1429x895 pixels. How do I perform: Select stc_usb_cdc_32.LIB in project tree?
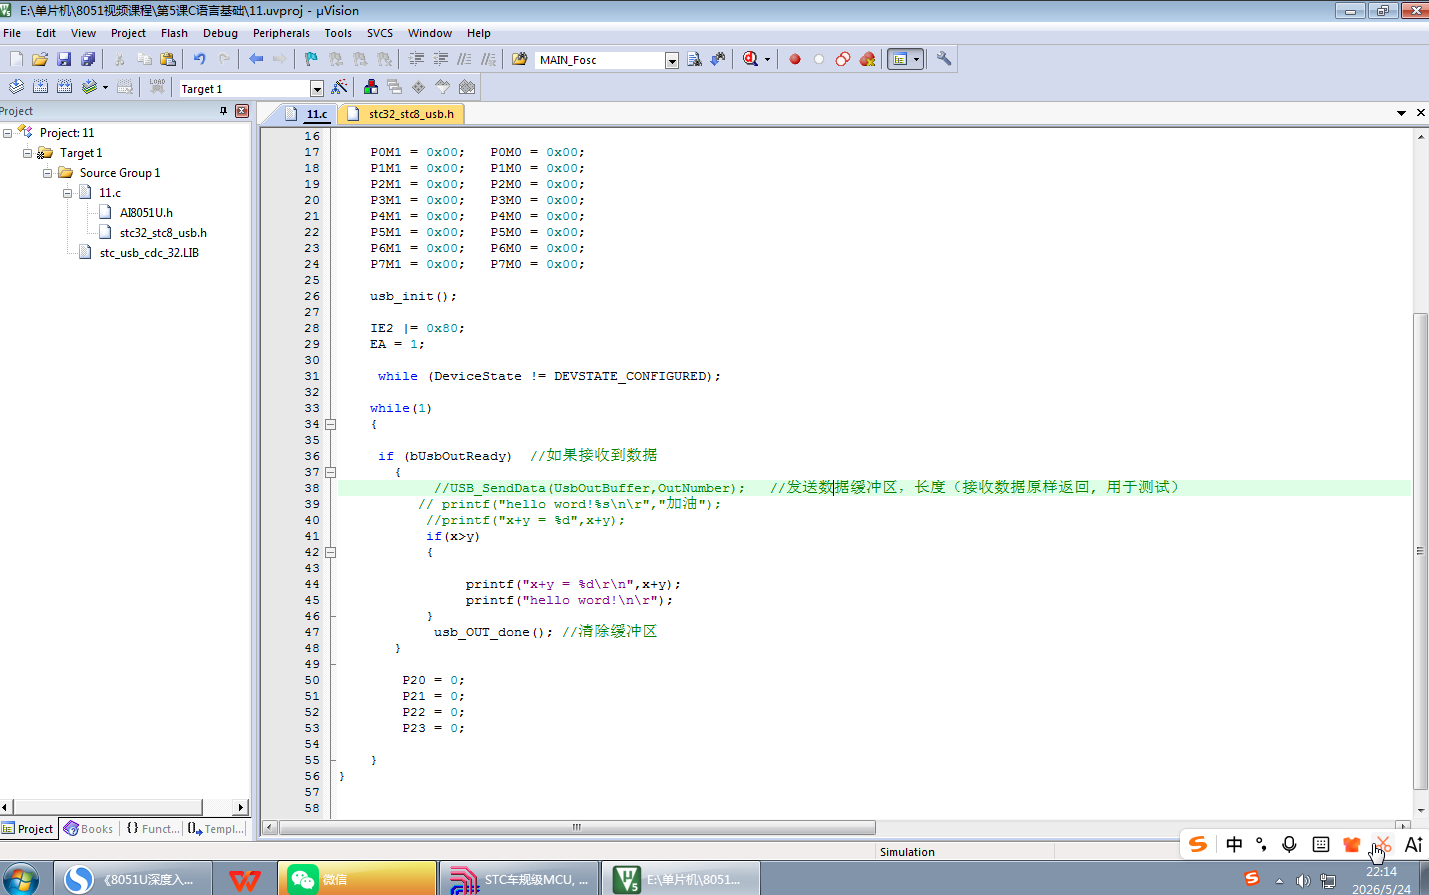(149, 253)
